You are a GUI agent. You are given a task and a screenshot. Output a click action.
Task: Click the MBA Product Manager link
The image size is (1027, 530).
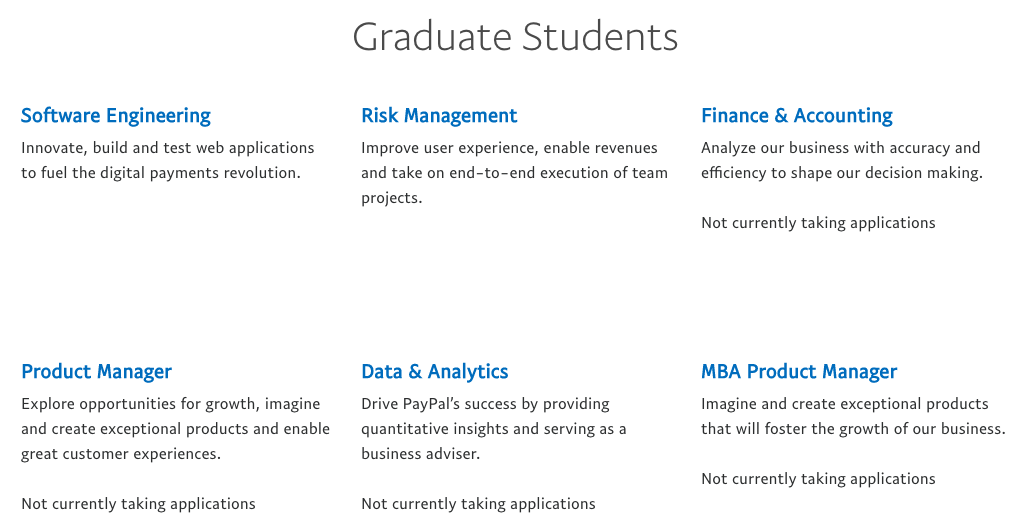(798, 372)
